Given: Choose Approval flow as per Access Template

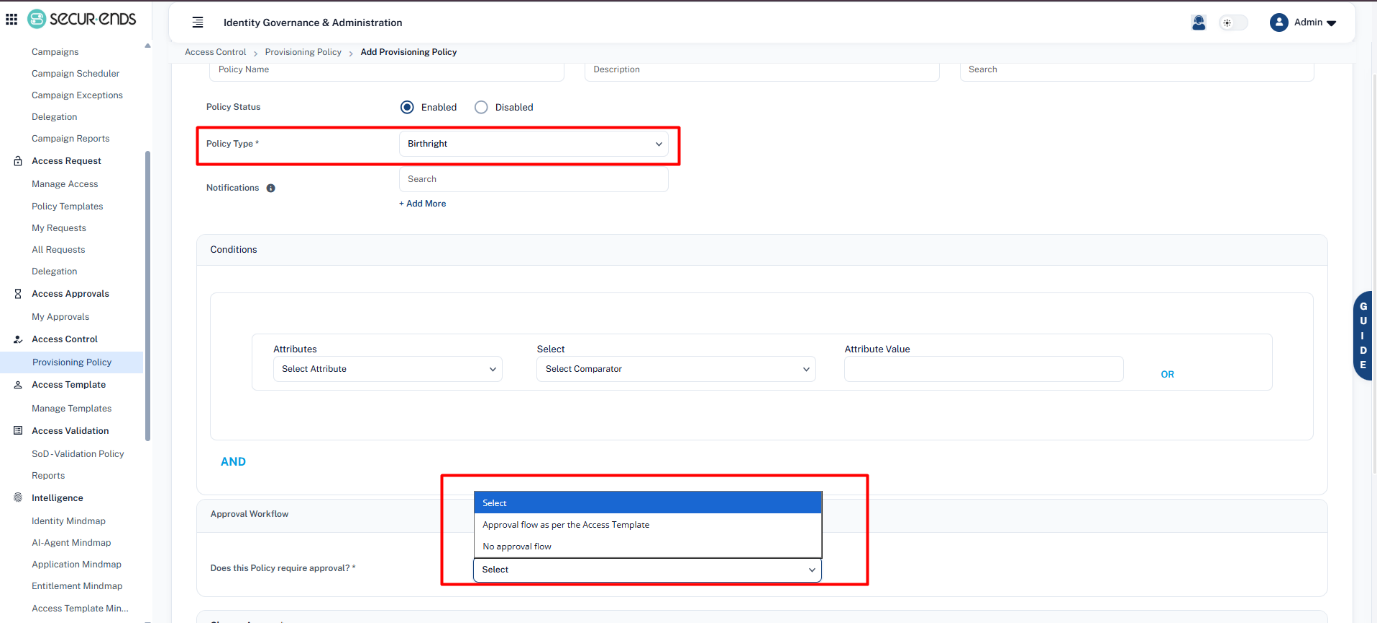Looking at the screenshot, I should [648, 525].
